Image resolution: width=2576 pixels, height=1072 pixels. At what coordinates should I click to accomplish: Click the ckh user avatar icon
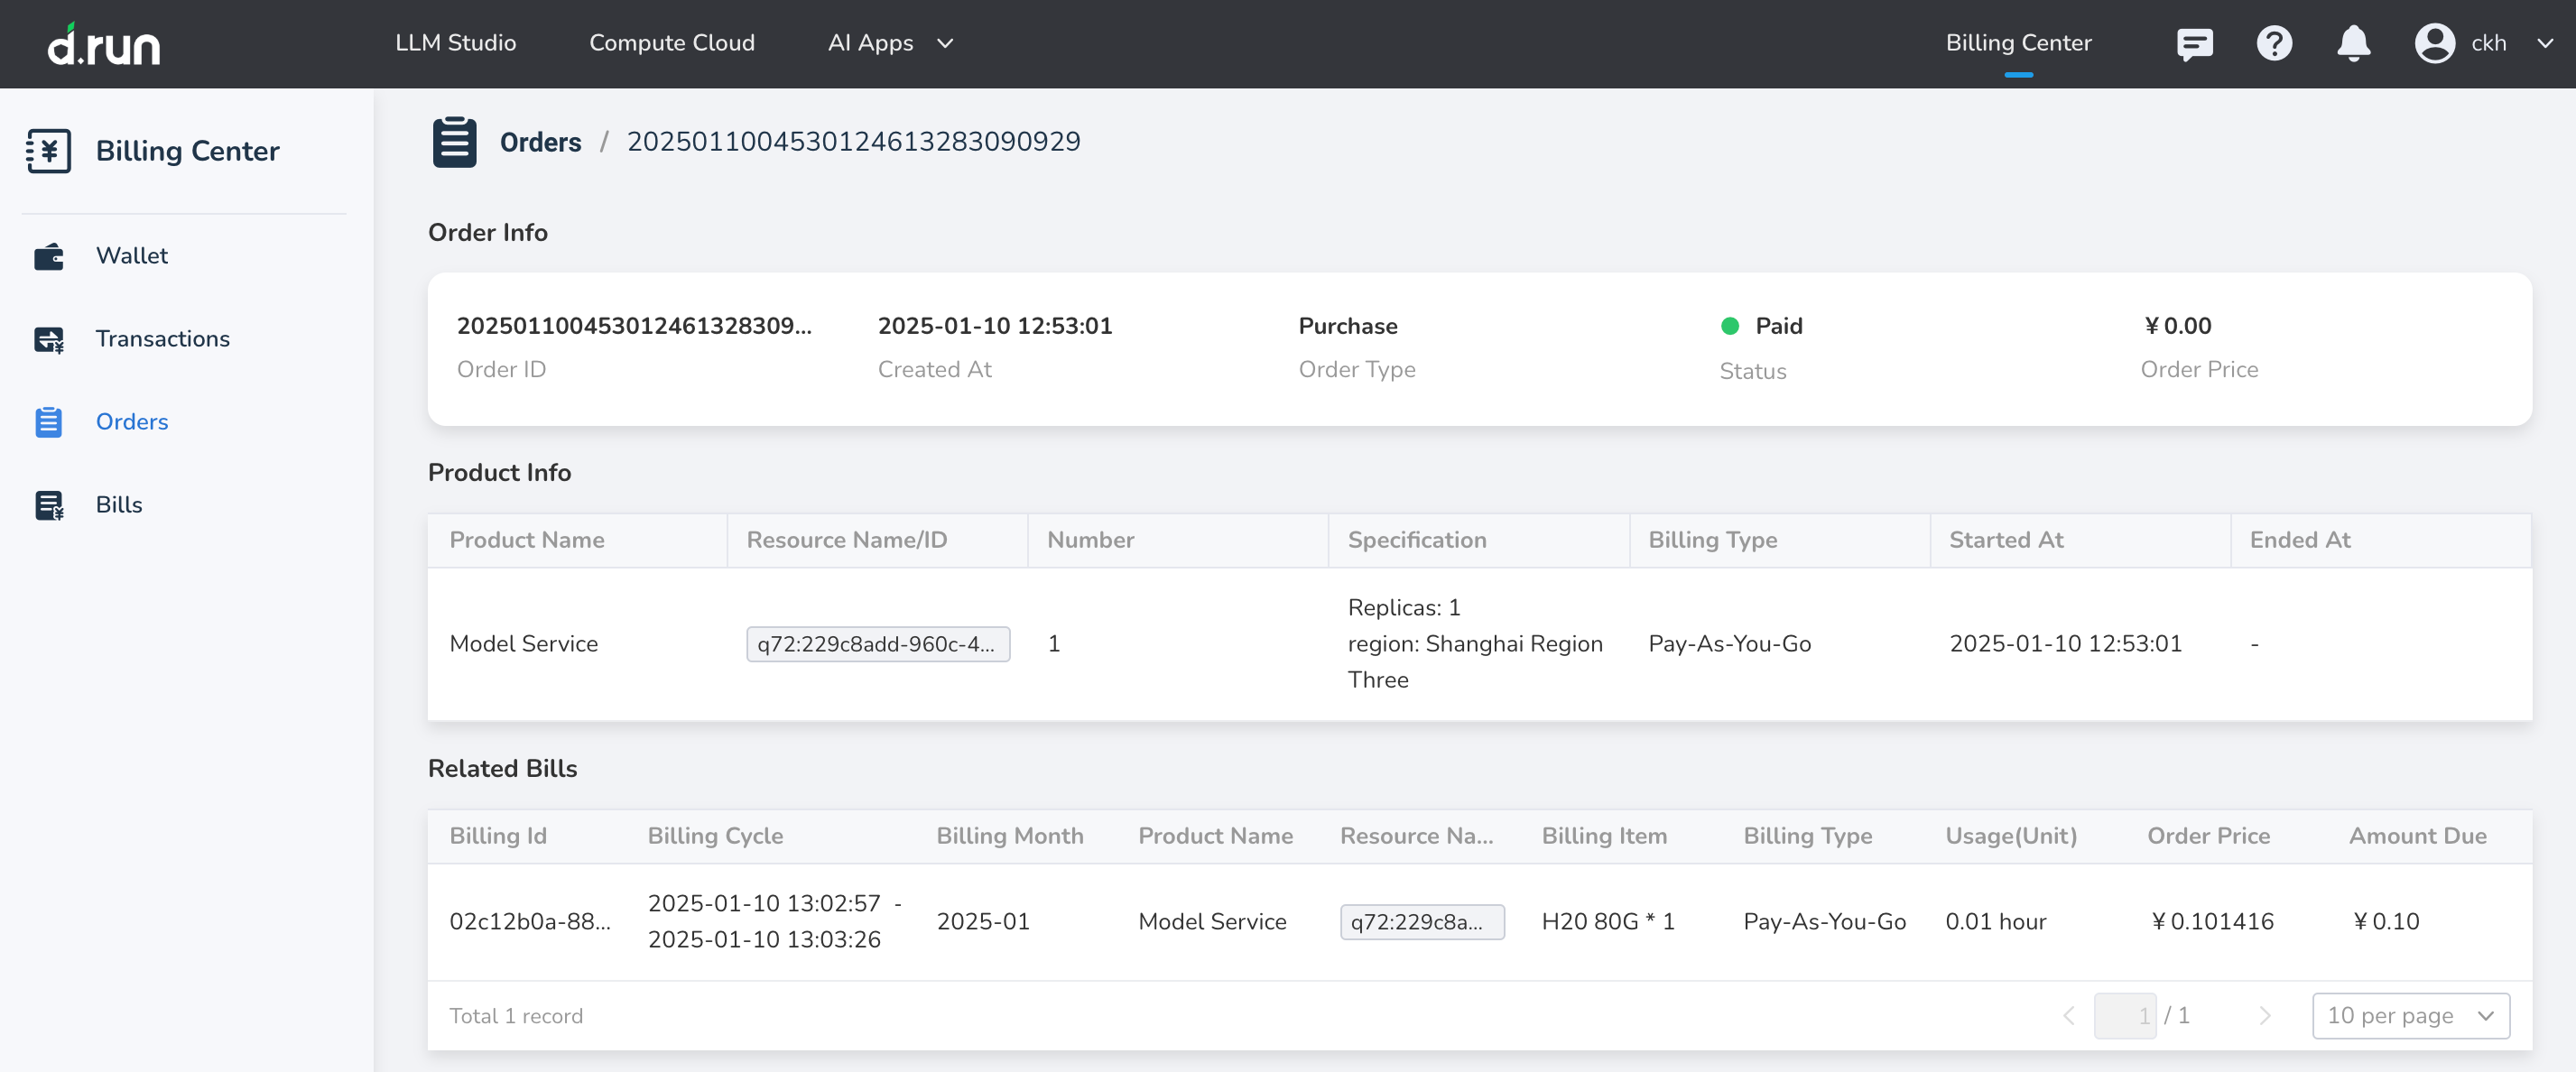(2434, 43)
